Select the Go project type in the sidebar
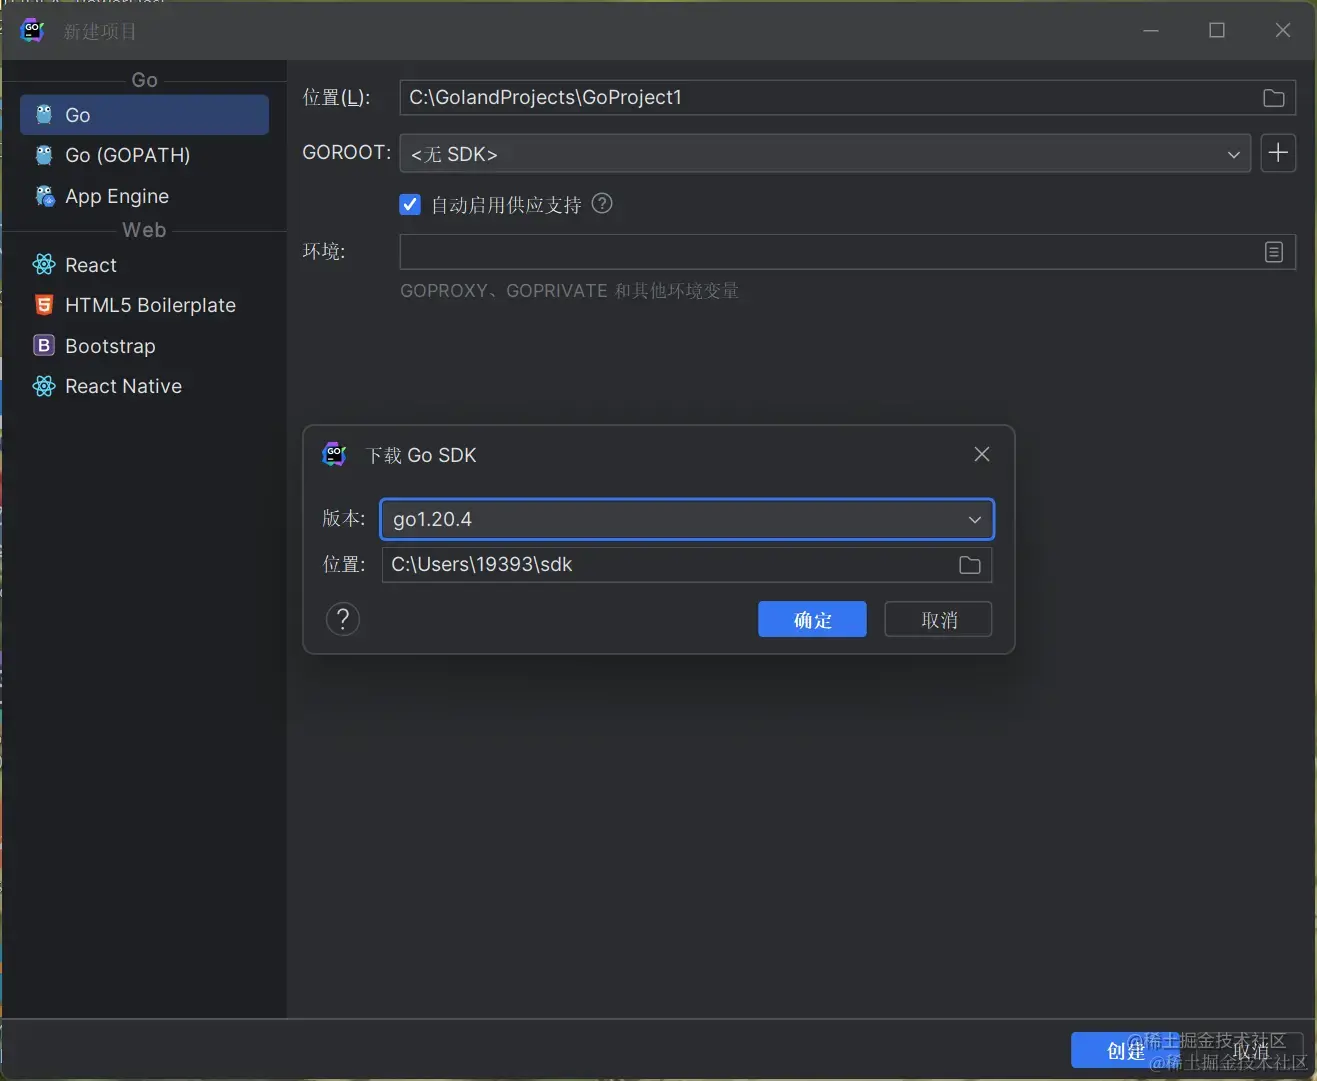Screen dimensions: 1317x1081 144,115
